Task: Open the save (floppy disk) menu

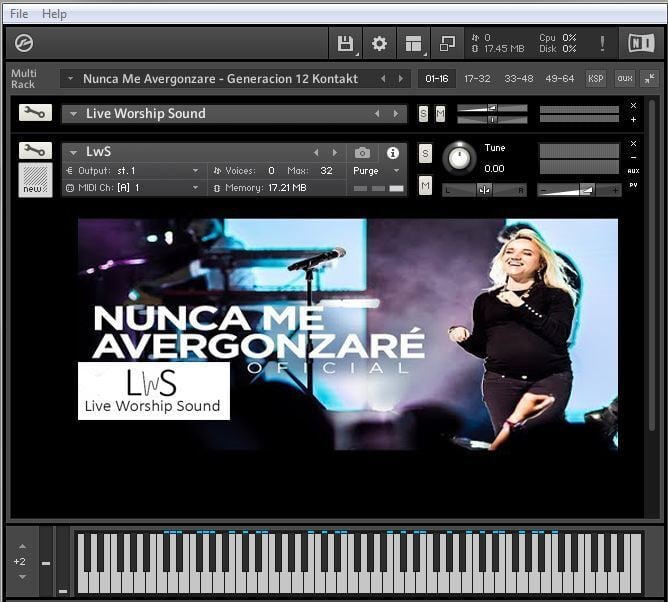Action: [346, 43]
